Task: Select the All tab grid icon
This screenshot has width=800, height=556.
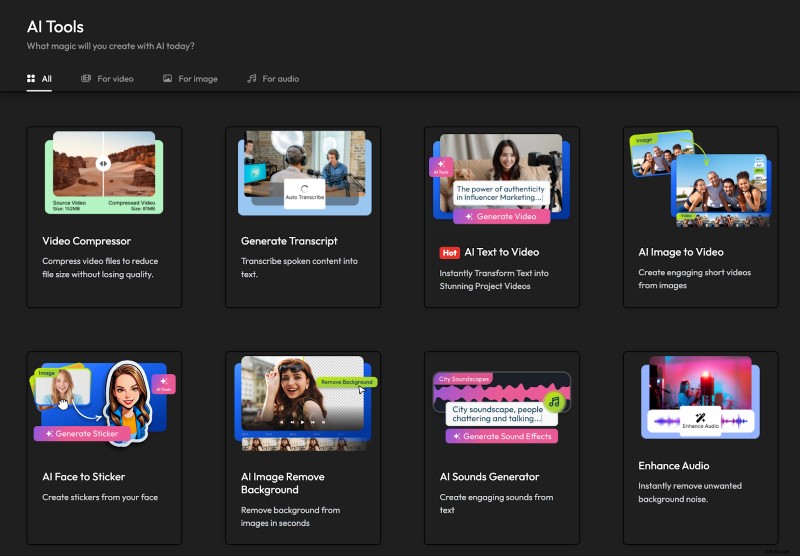Action: pos(31,78)
